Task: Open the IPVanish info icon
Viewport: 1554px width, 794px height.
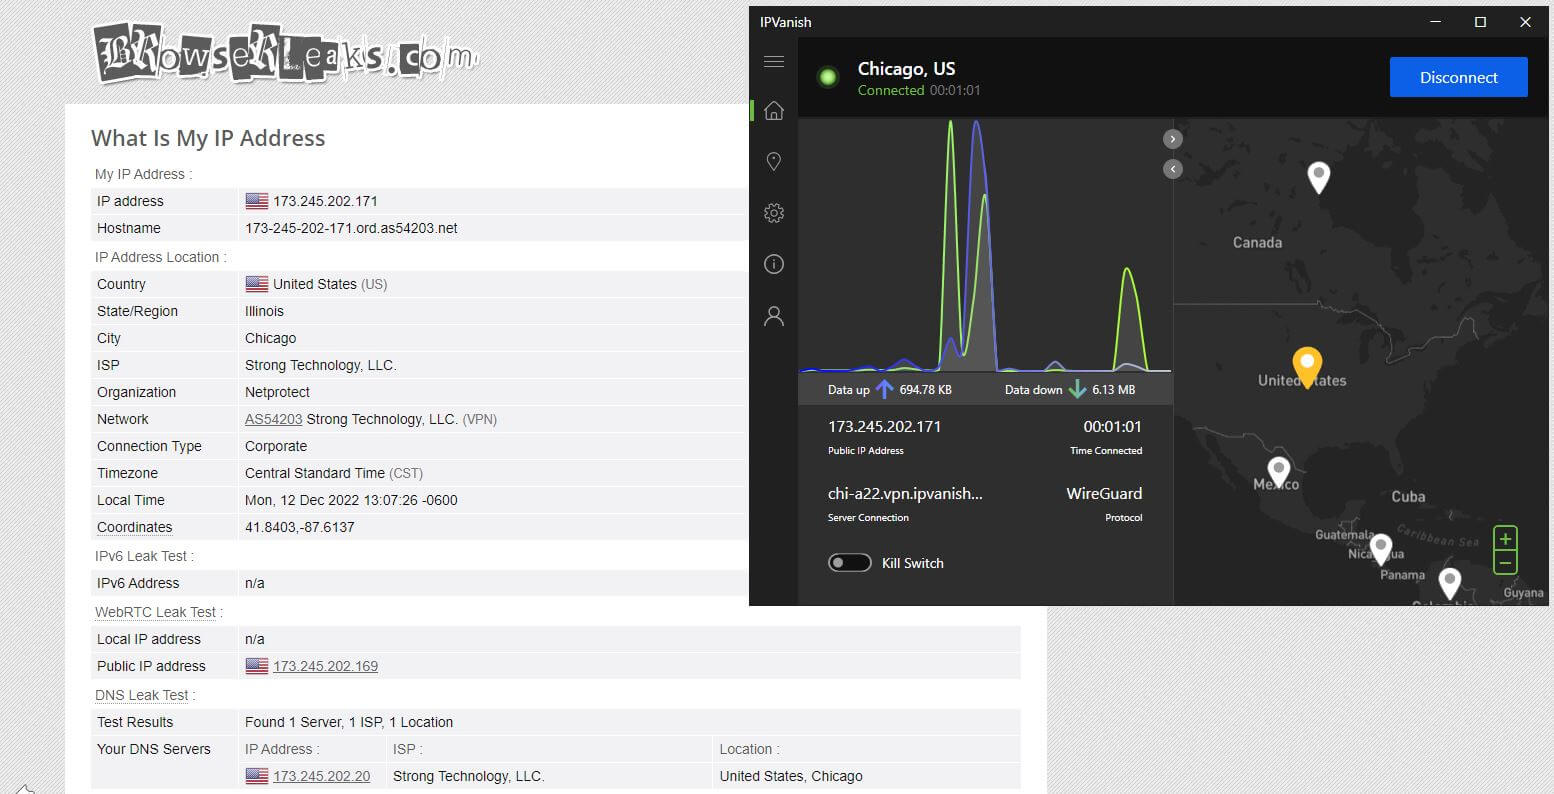Action: pyautogui.click(x=773, y=264)
